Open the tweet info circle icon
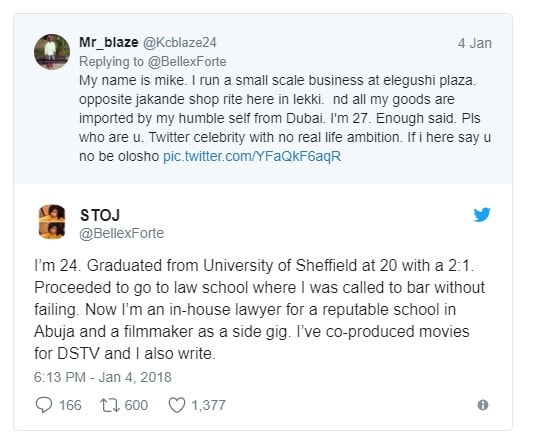 (483, 405)
